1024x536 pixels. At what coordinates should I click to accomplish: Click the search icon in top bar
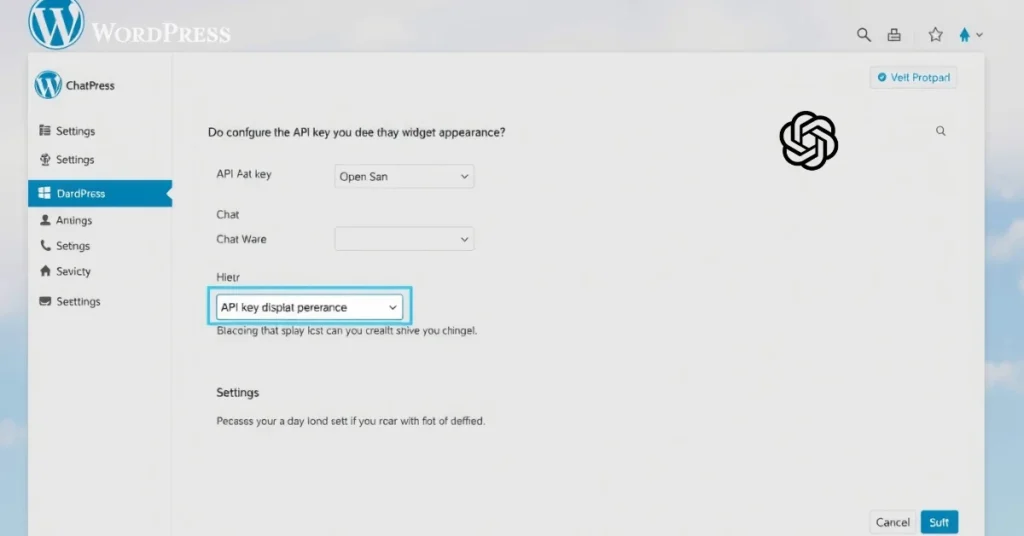point(864,35)
